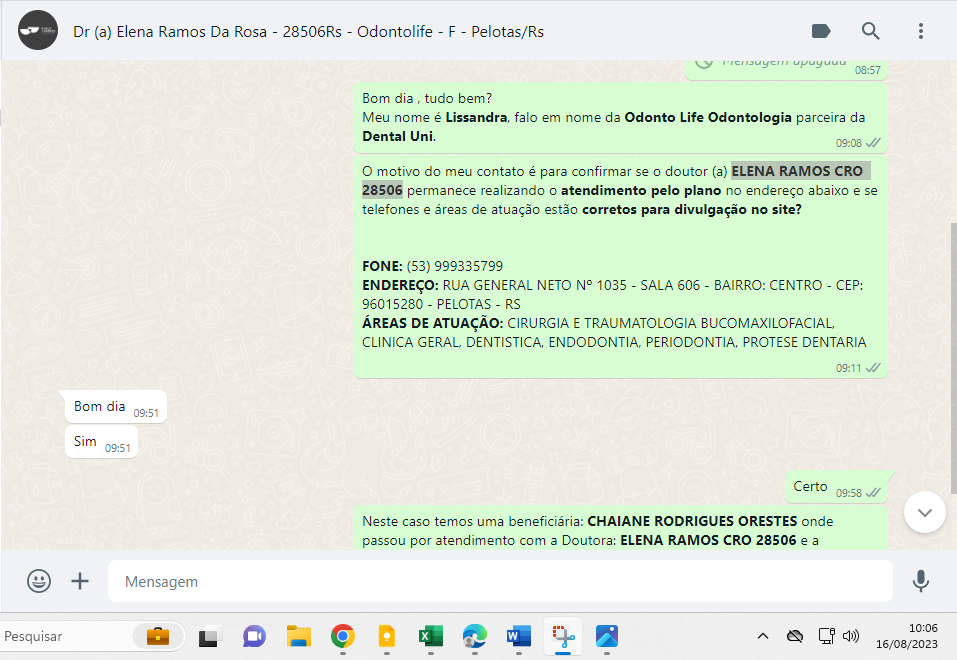Open the emoji picker
The image size is (957, 660).
tap(39, 581)
